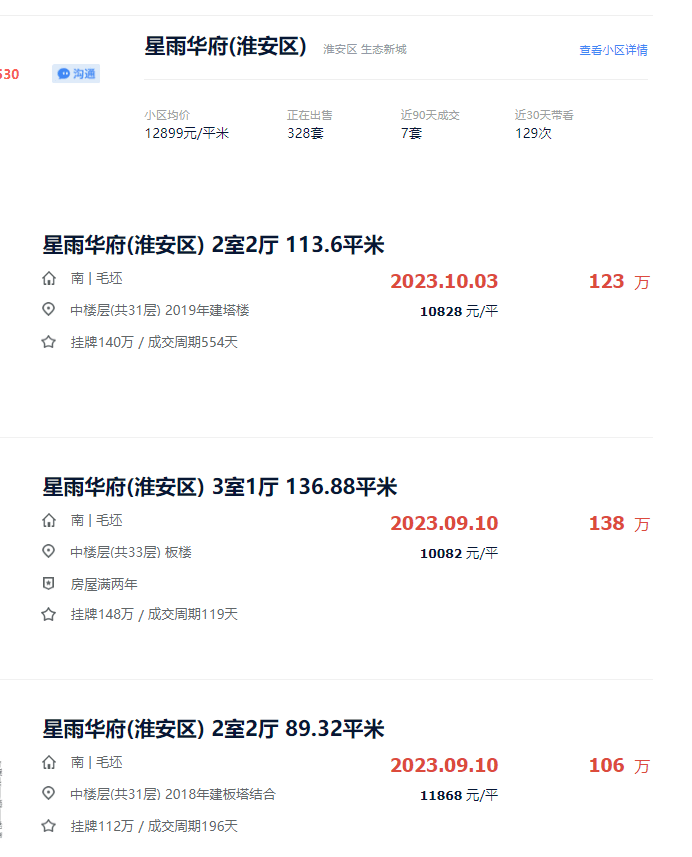This screenshot has width=692, height=857.
Task: Click the house icon in the 113.6平米 listing
Action: point(49,279)
